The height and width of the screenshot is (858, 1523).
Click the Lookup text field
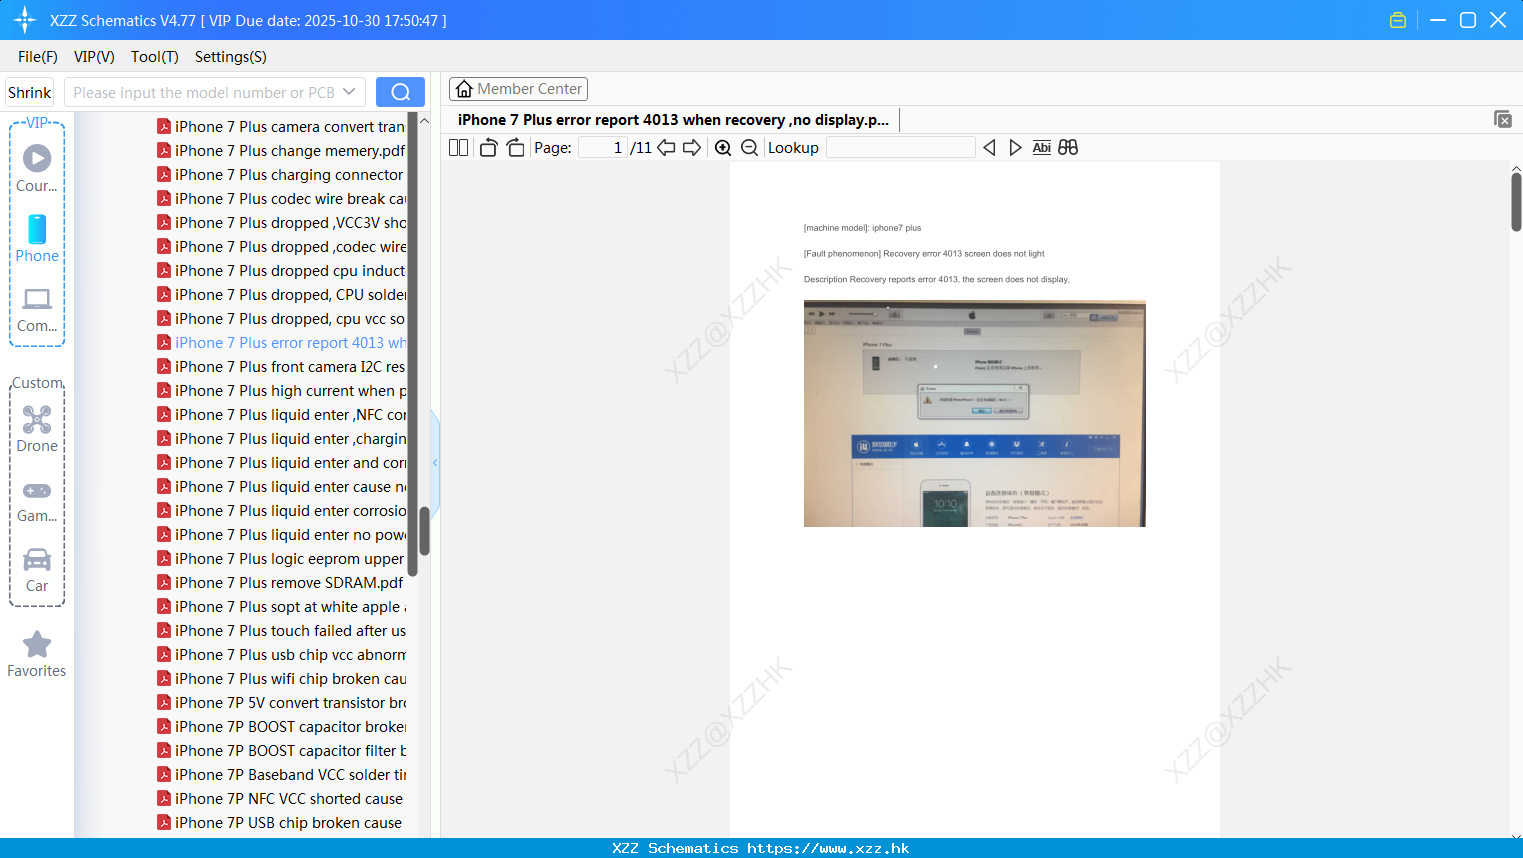click(x=901, y=147)
